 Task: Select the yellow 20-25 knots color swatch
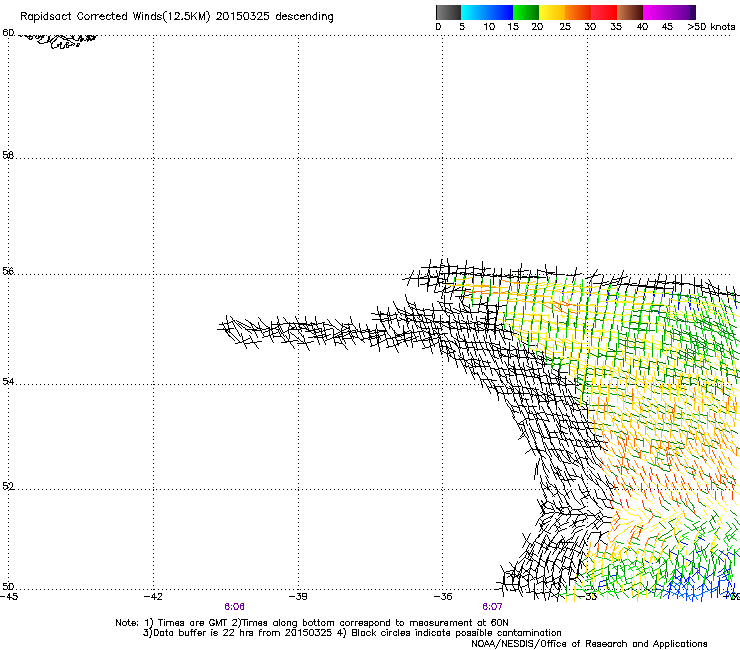[x=552, y=12]
